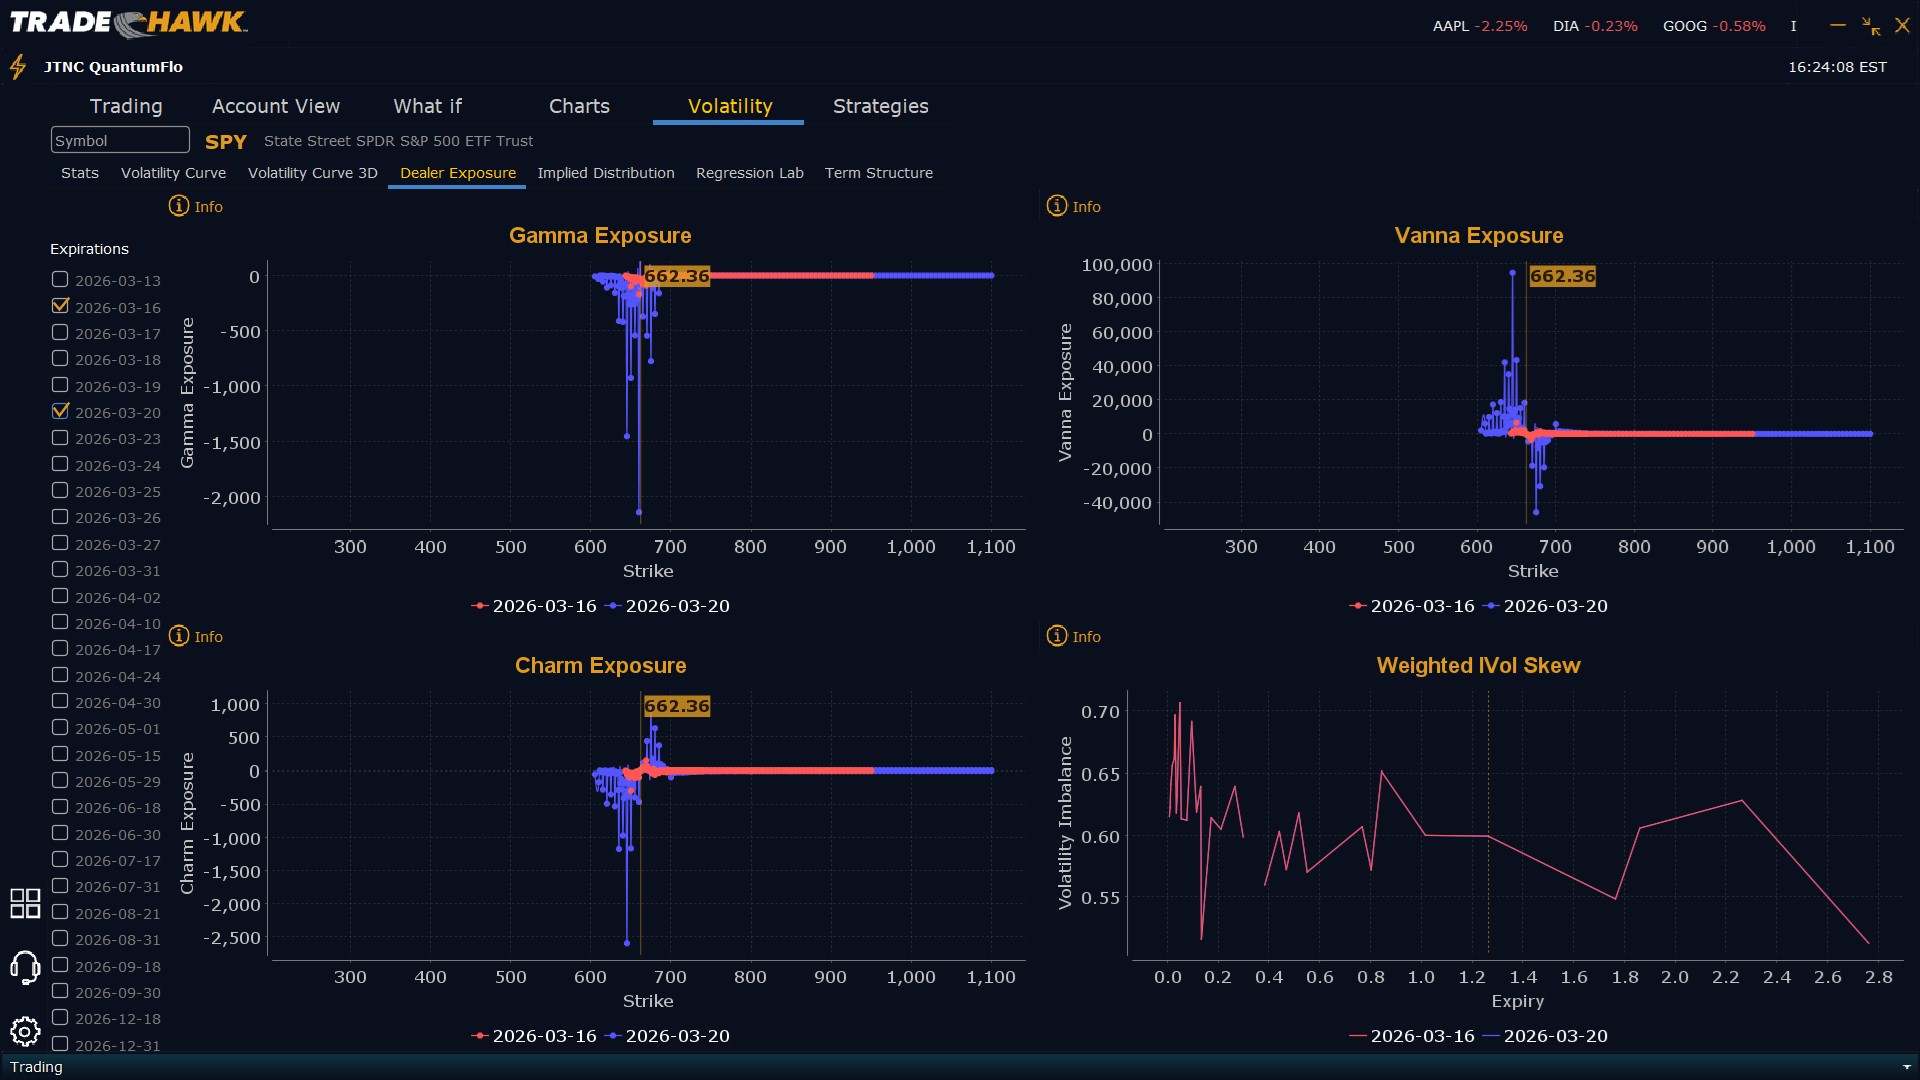Open the Vanna Exposure Info icon

(x=1057, y=206)
